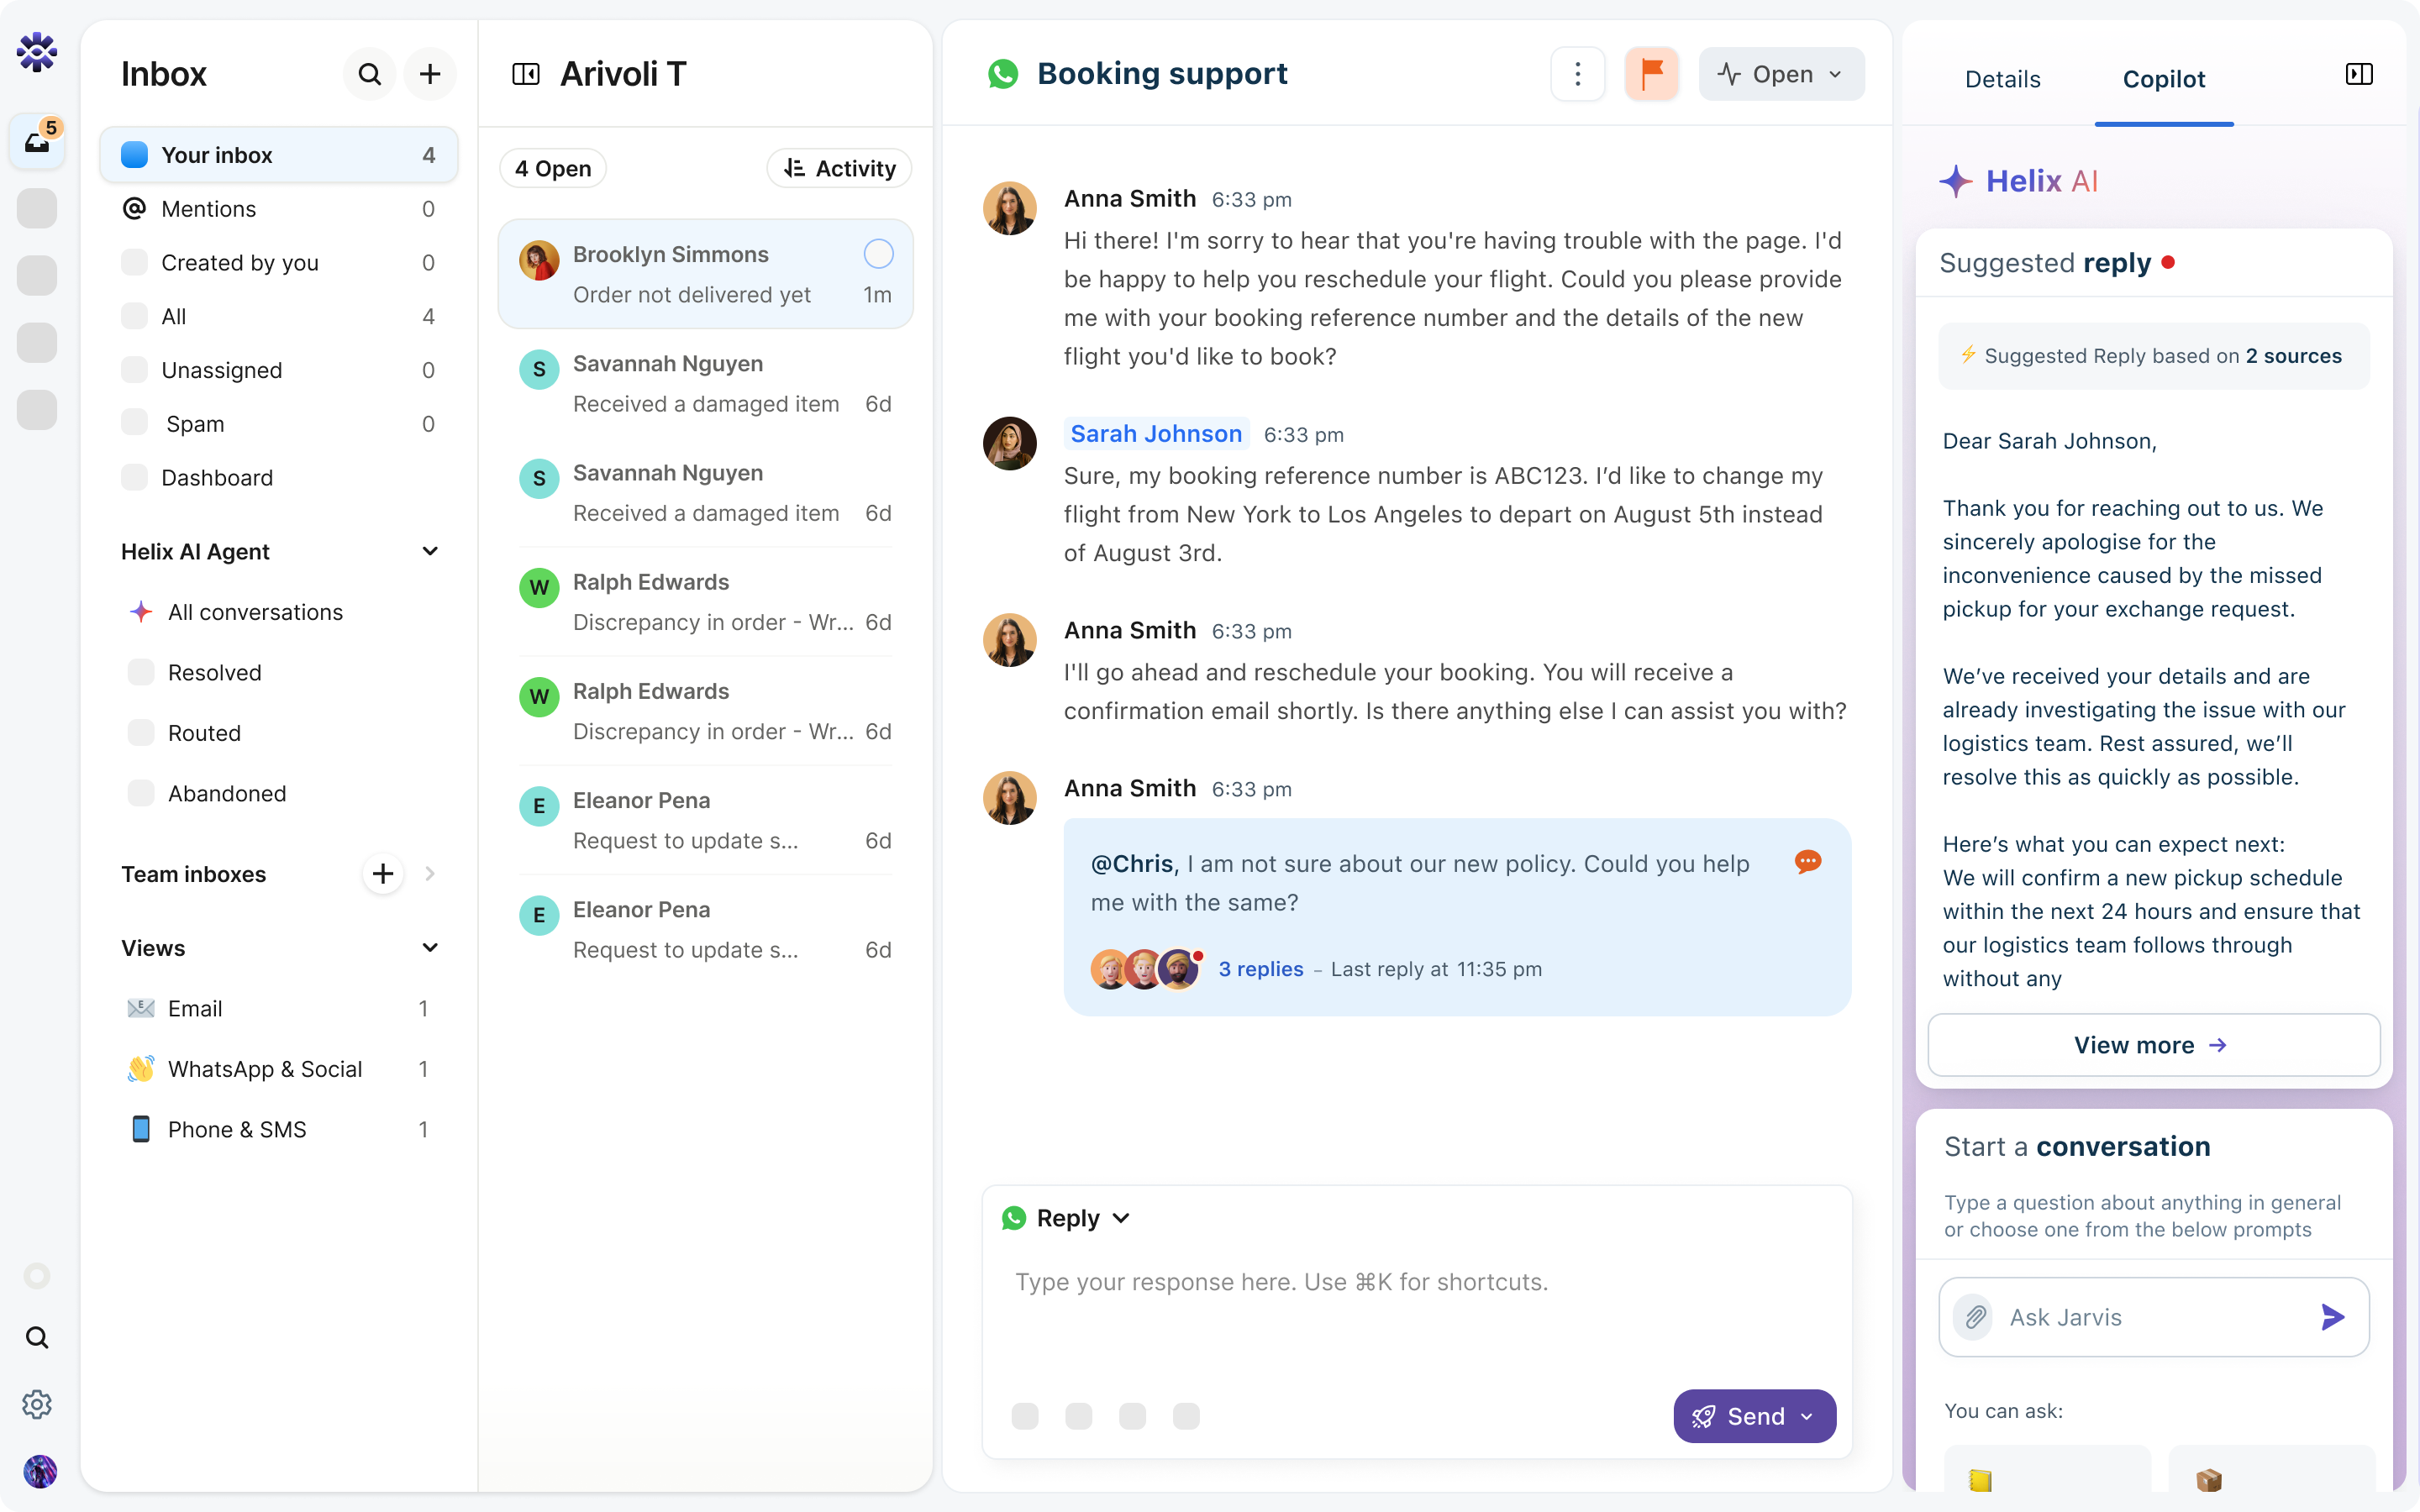This screenshot has width=2420, height=1512.
Task: Open the three-dot menu in Booking support header
Action: 1578,73
